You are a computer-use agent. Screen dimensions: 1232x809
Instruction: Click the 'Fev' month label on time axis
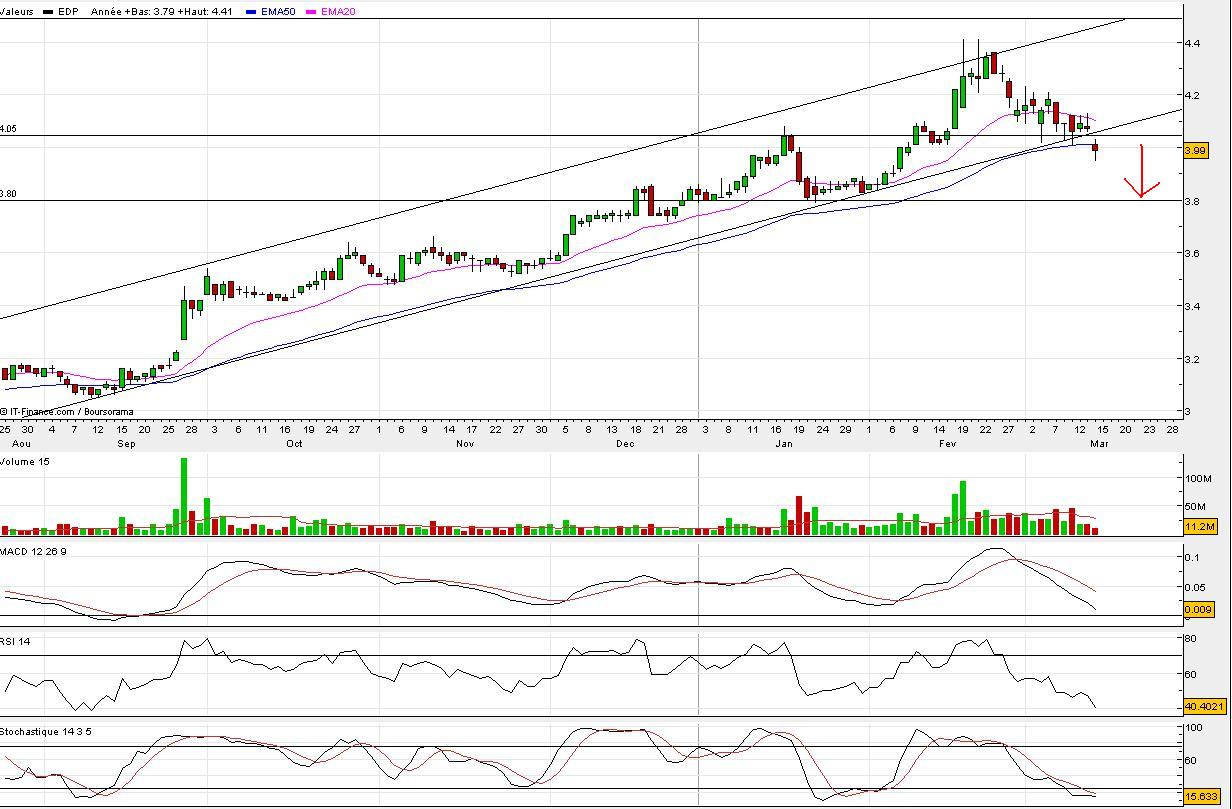pos(948,442)
